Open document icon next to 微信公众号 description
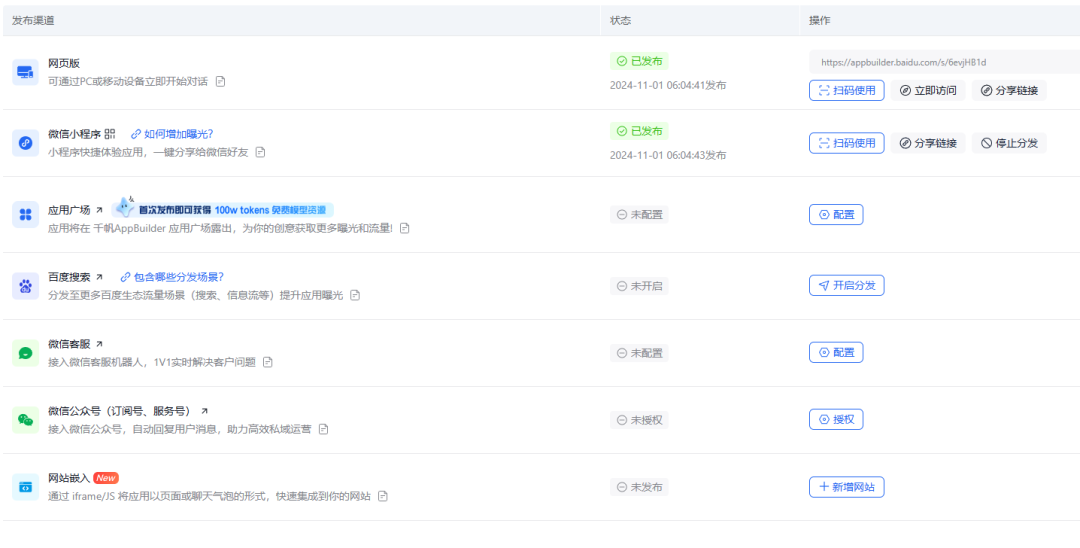Viewport: 1080px width, 548px height. point(323,429)
